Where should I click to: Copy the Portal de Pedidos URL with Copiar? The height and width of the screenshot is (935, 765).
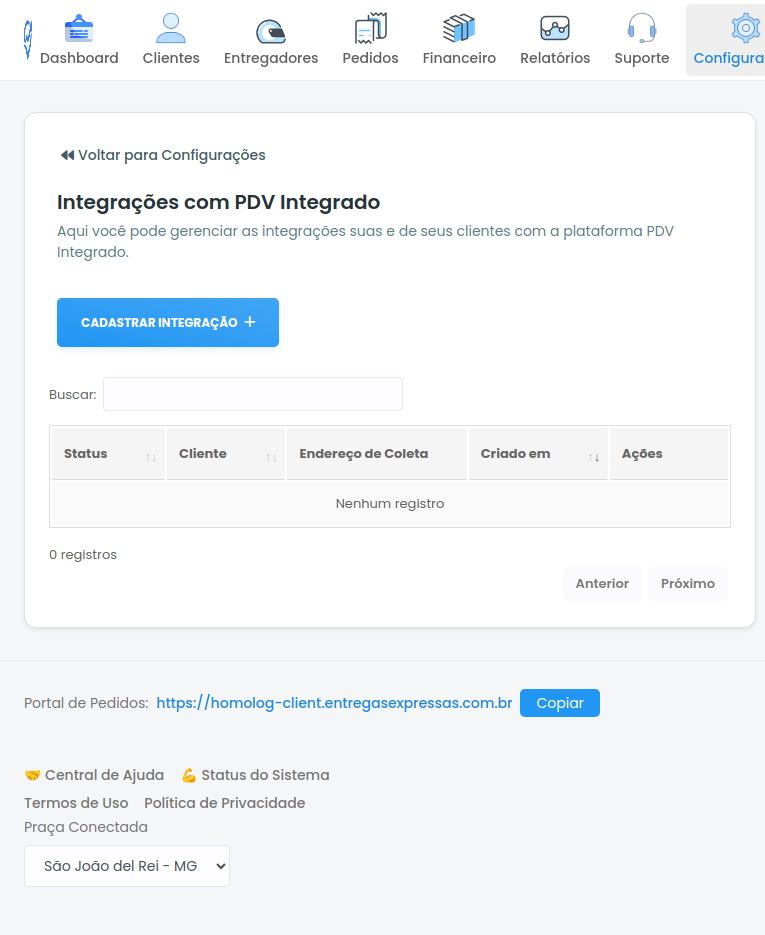point(559,703)
